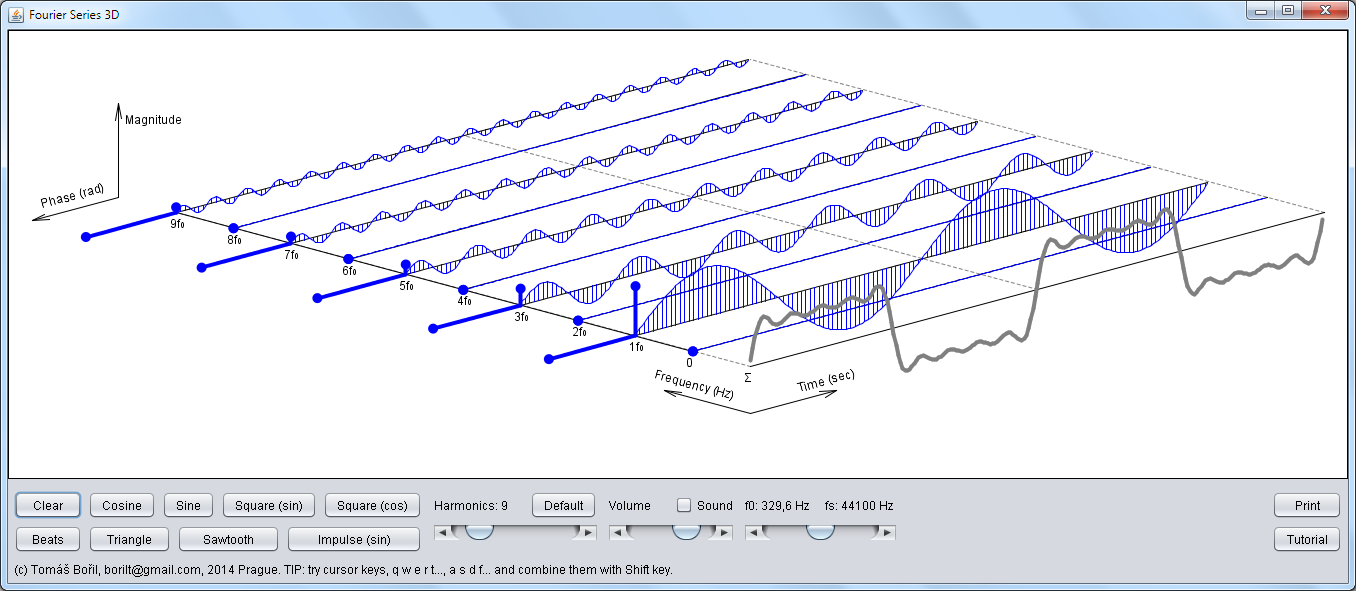Click left arrow of Volume slider
Viewport: 1356px width, 591px height.
(618, 533)
